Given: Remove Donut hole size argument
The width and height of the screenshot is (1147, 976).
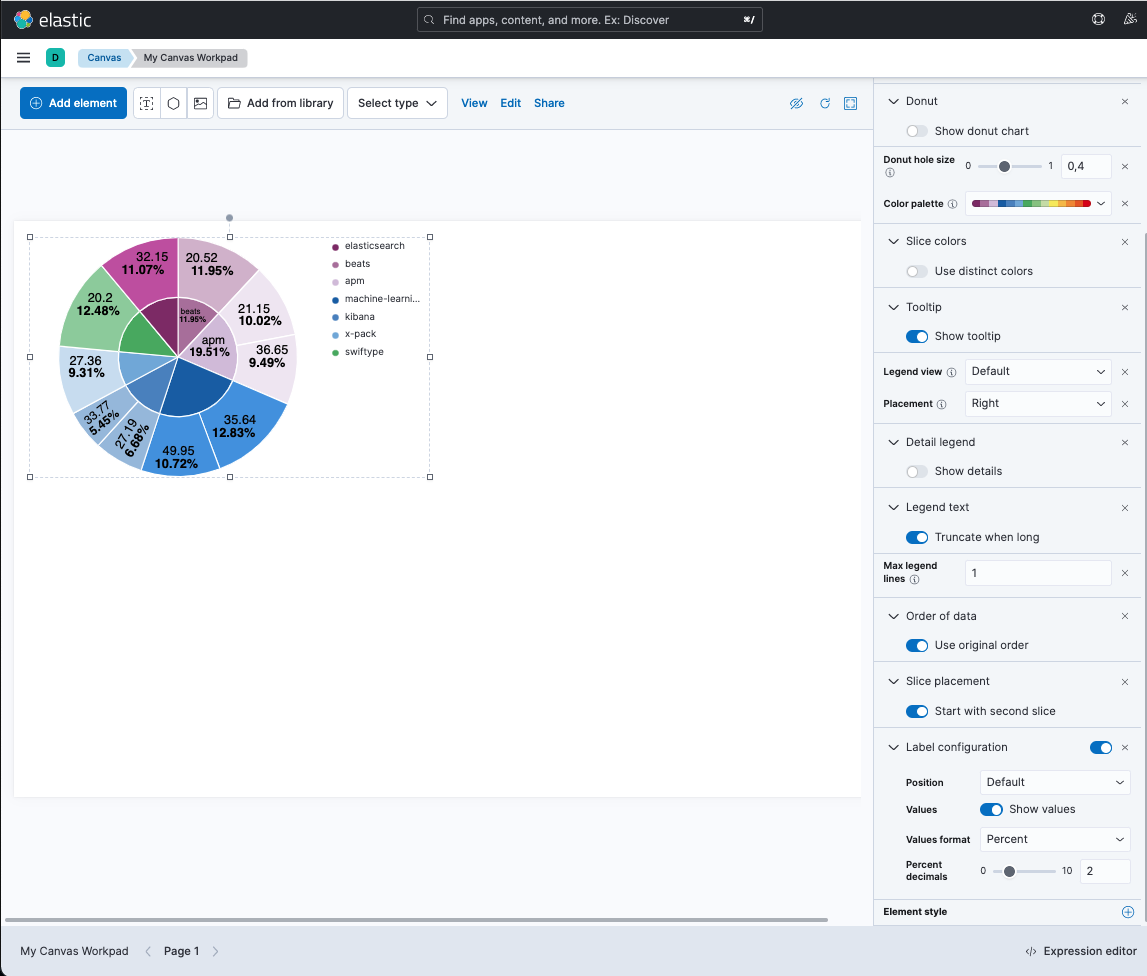Looking at the screenshot, I should (x=1125, y=167).
